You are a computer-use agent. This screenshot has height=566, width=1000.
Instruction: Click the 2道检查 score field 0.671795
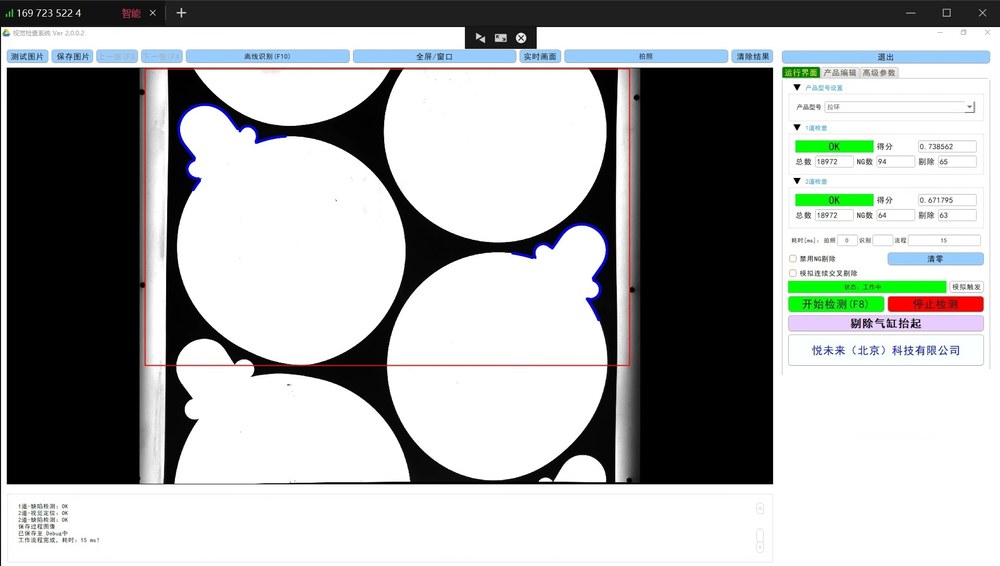(946, 200)
